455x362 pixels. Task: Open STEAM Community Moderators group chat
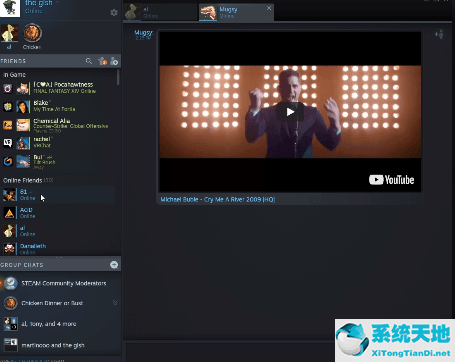pyautogui.click(x=60, y=283)
